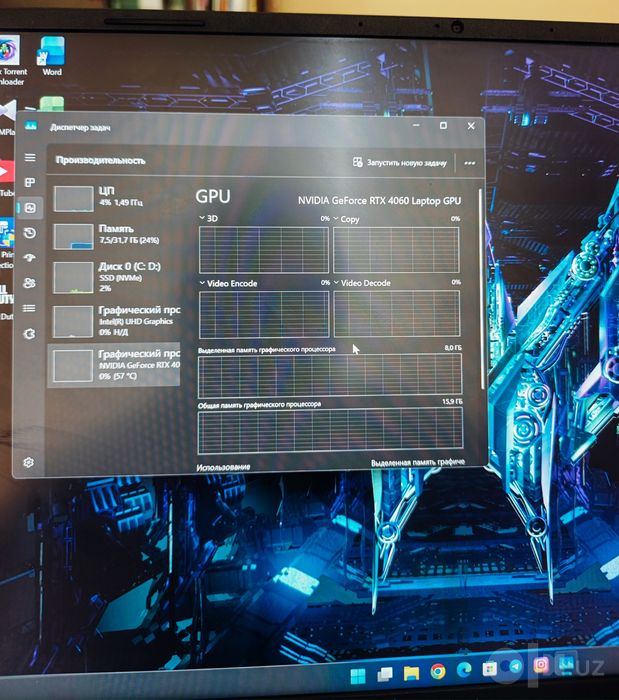Click the GPU heading text
The image size is (619, 700).
pyautogui.click(x=213, y=196)
